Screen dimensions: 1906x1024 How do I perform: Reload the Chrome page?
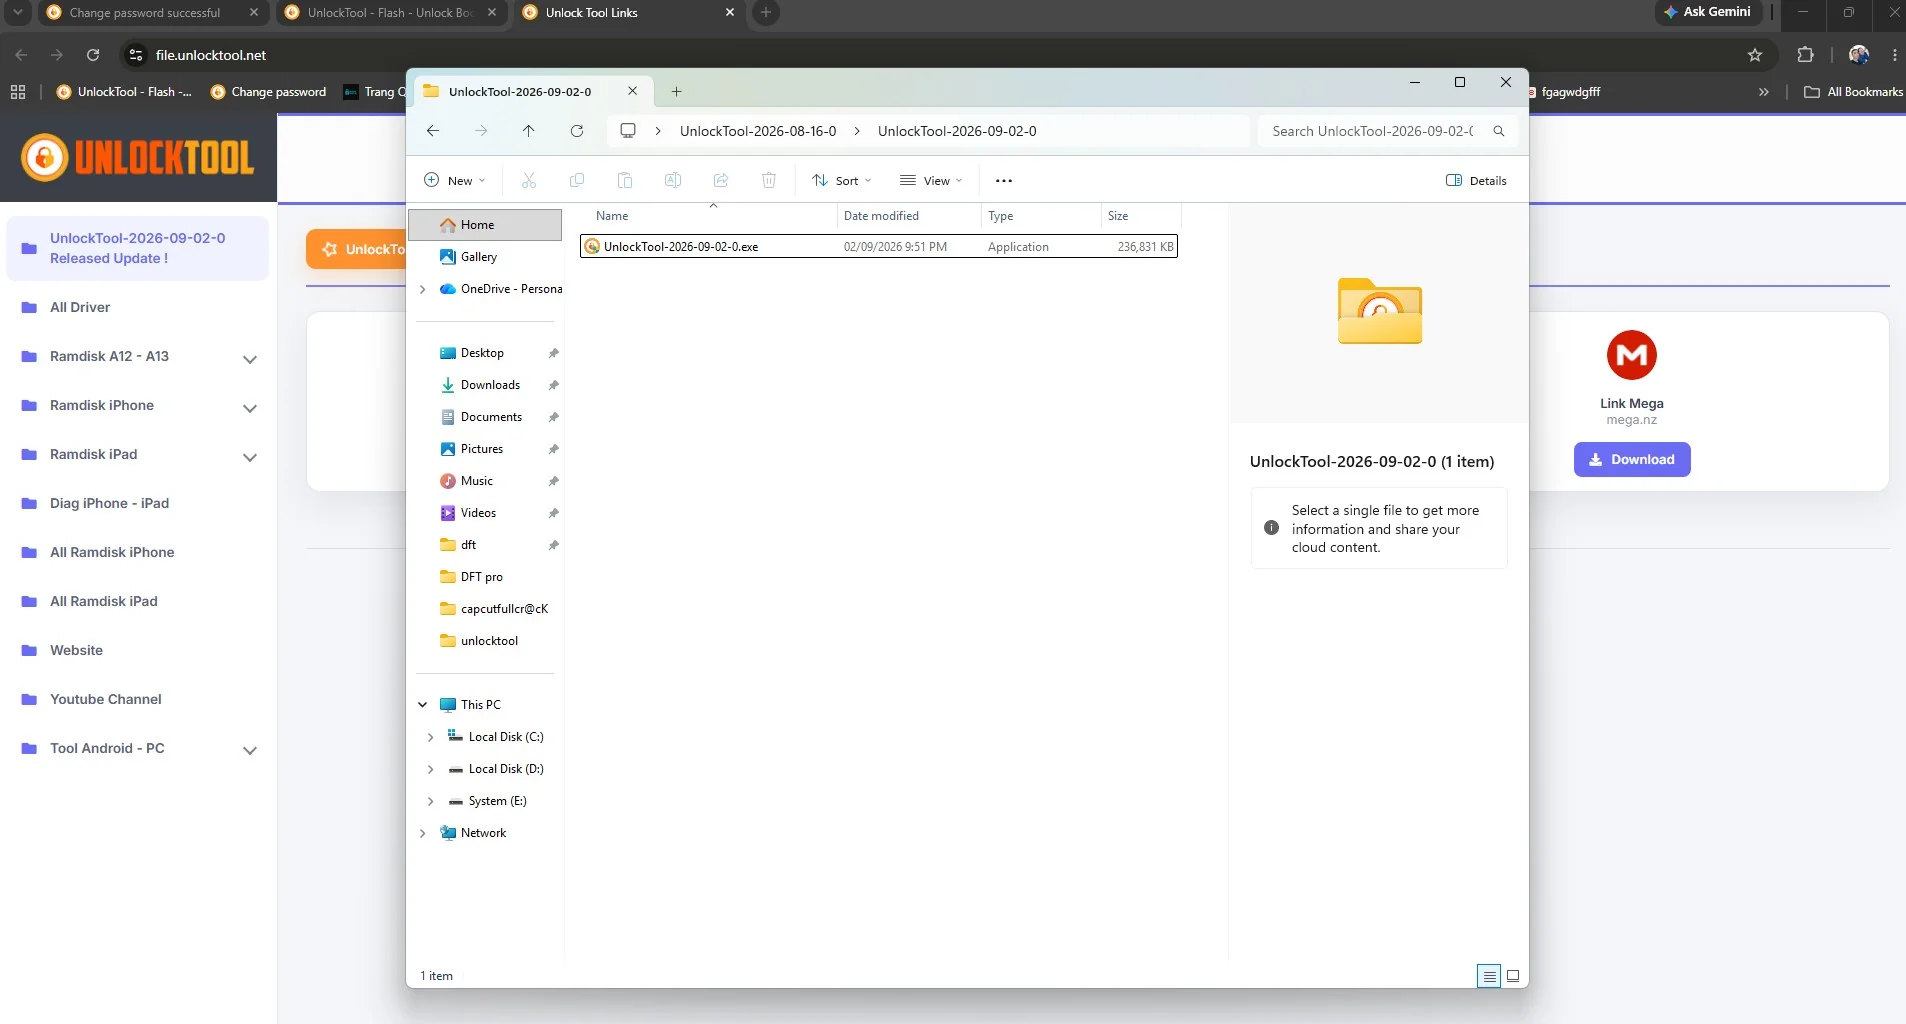[93, 55]
